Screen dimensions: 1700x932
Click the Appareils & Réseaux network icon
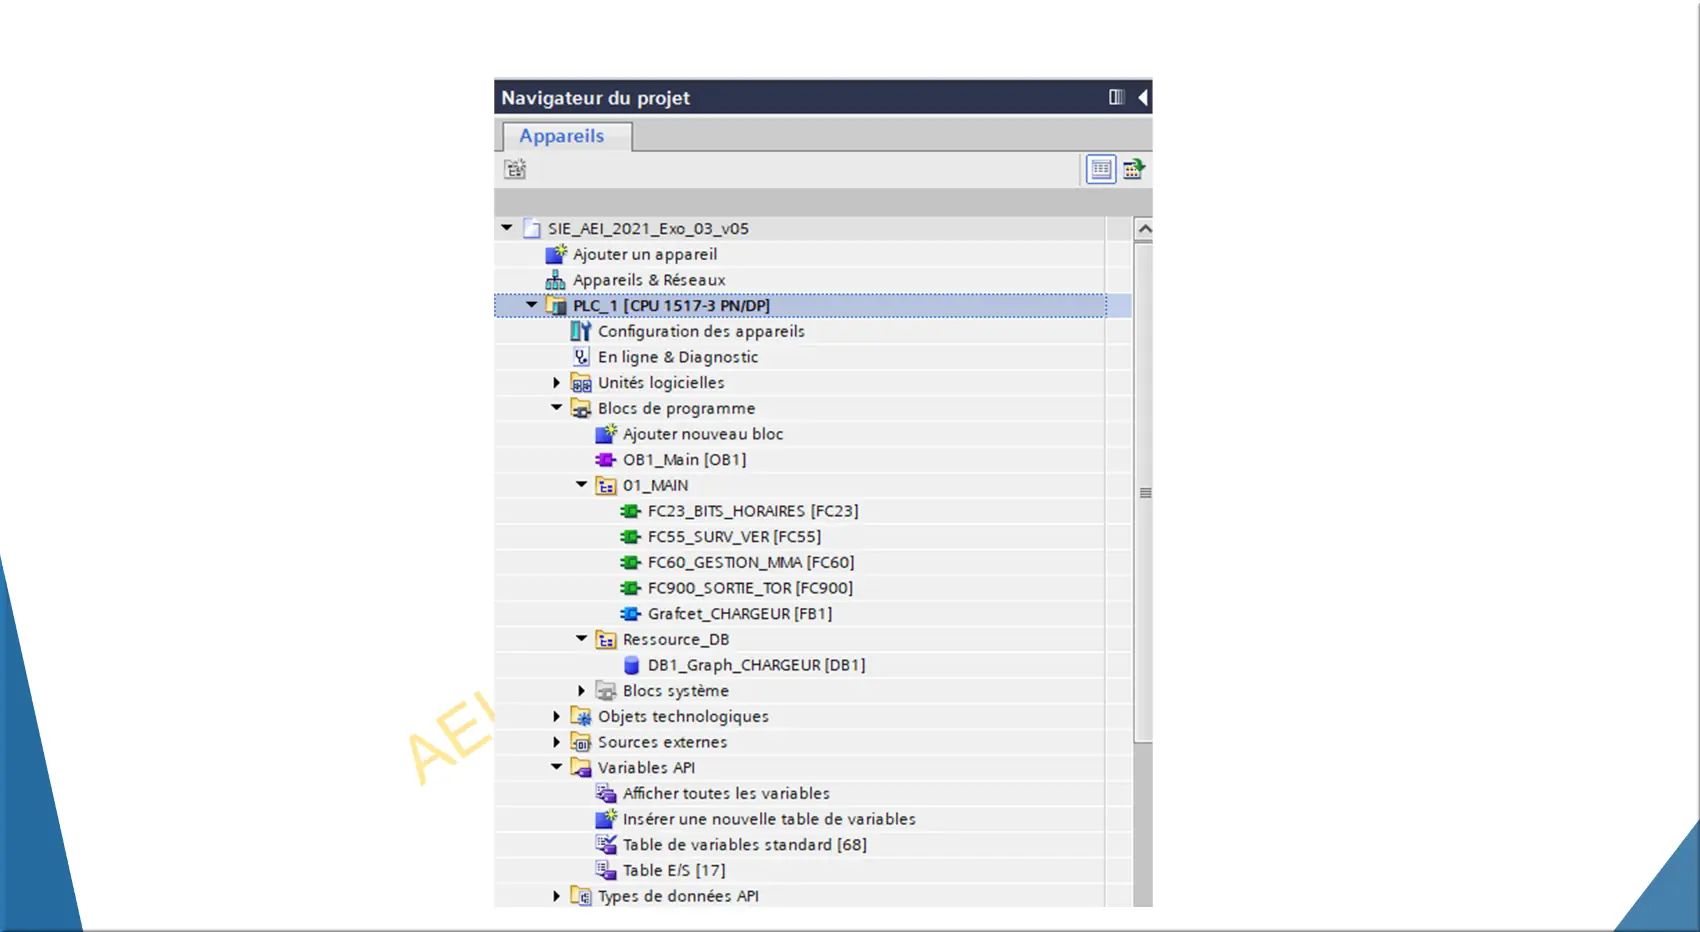[555, 280]
